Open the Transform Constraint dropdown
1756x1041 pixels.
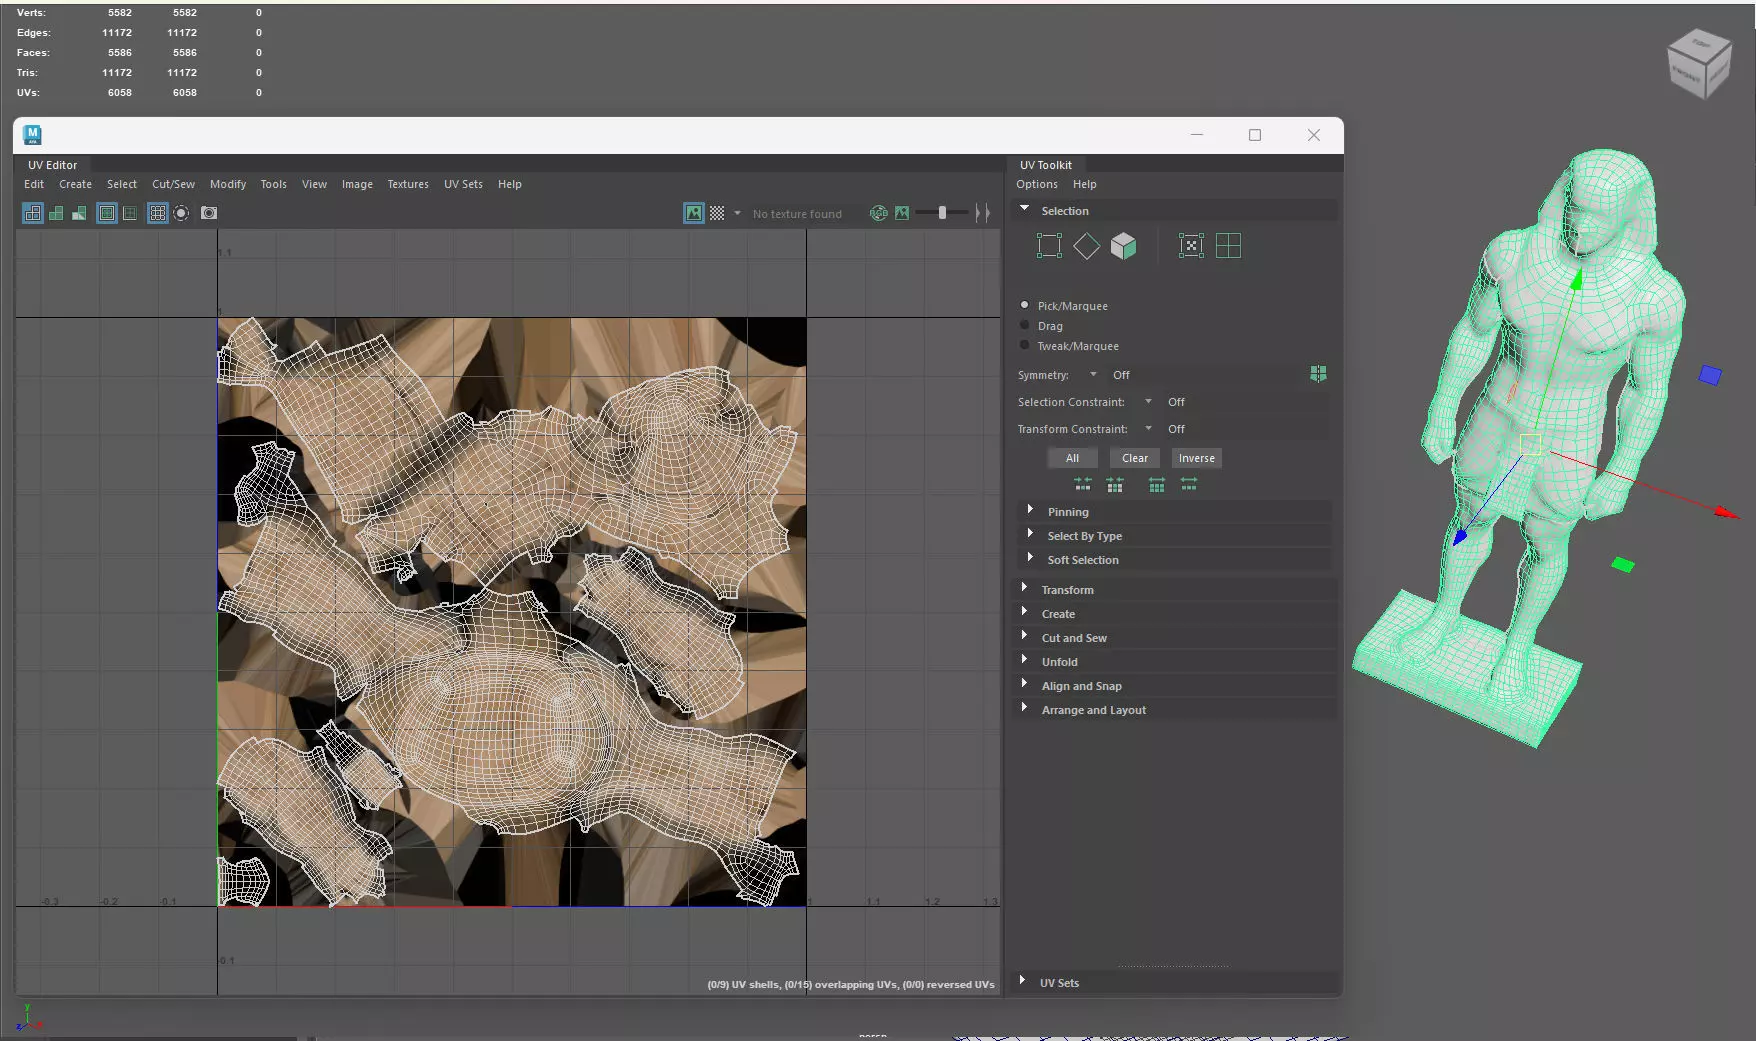(x=1148, y=429)
